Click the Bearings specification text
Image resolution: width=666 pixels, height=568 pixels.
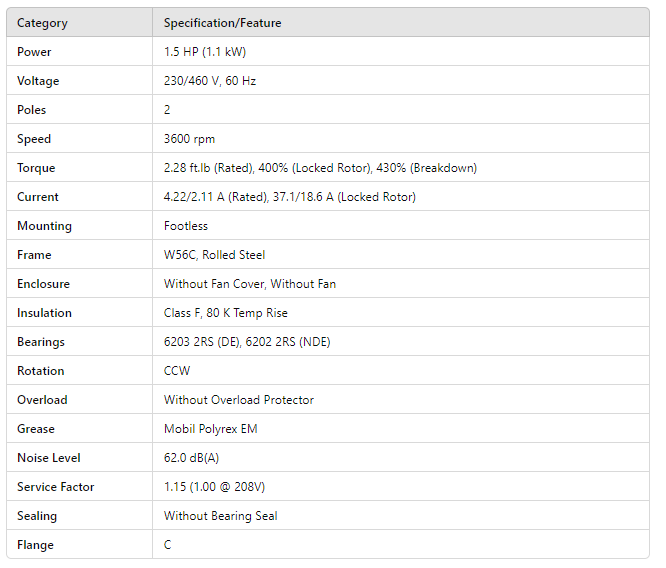point(247,342)
